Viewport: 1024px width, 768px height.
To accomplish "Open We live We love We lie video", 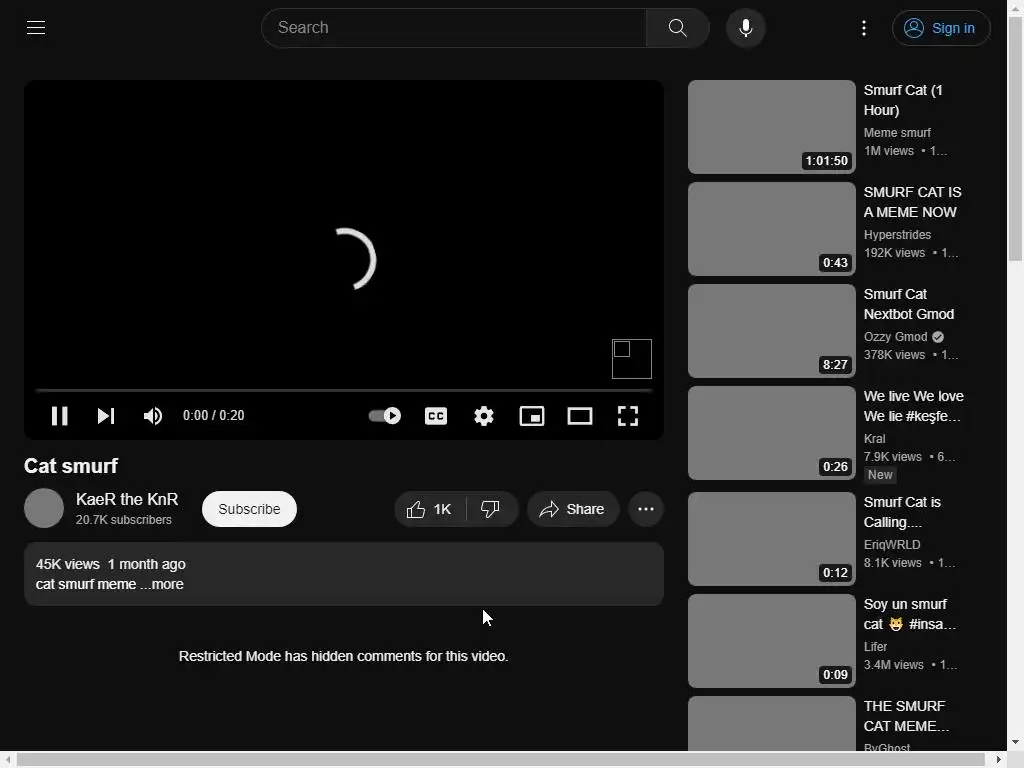I will pos(914,406).
